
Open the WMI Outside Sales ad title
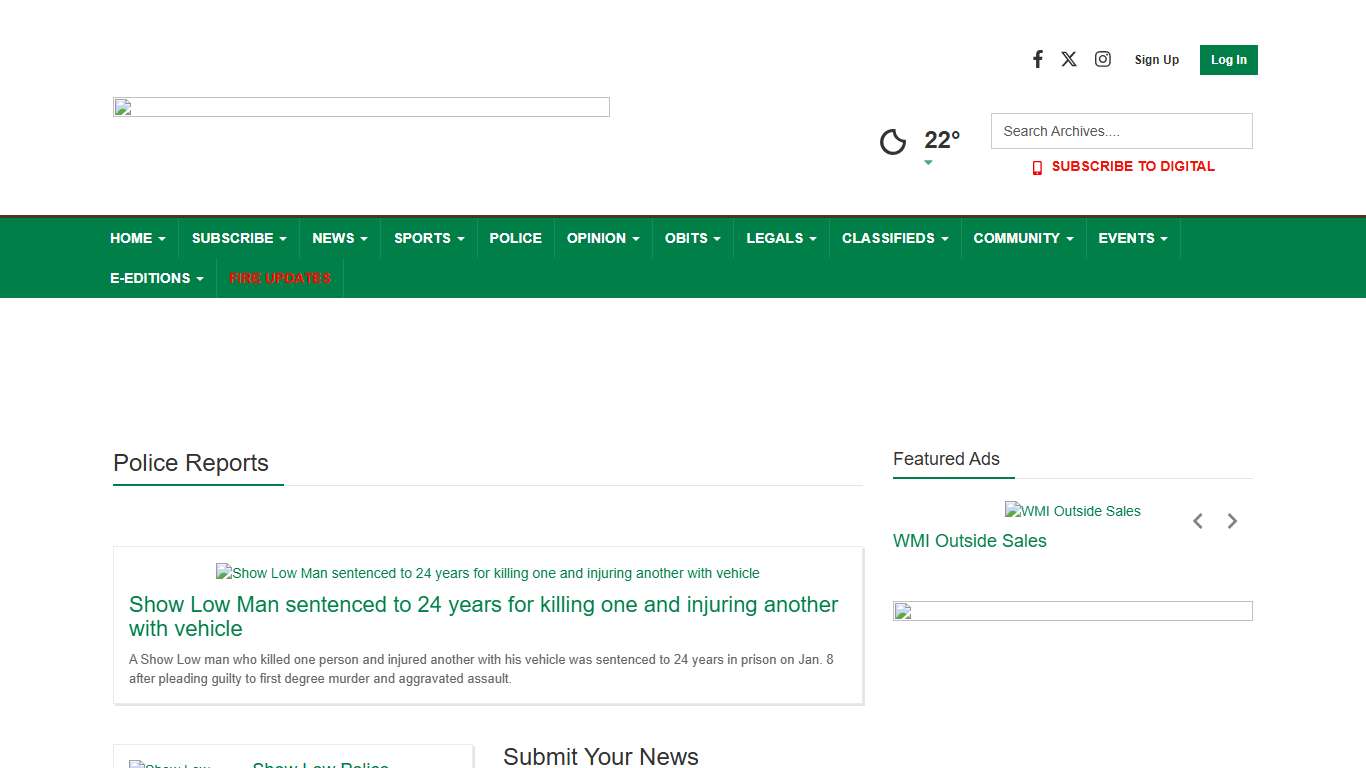(969, 541)
